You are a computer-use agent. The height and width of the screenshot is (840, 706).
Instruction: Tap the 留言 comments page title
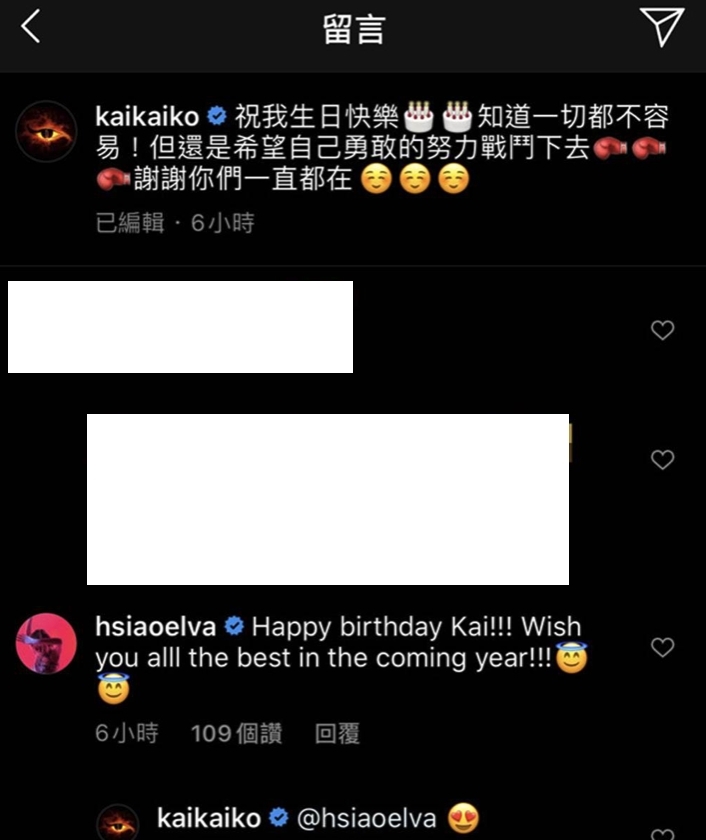coord(354,29)
